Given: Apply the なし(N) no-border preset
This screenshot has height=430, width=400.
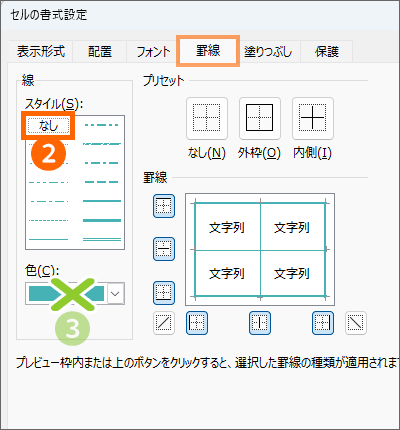Looking at the screenshot, I should (x=207, y=118).
